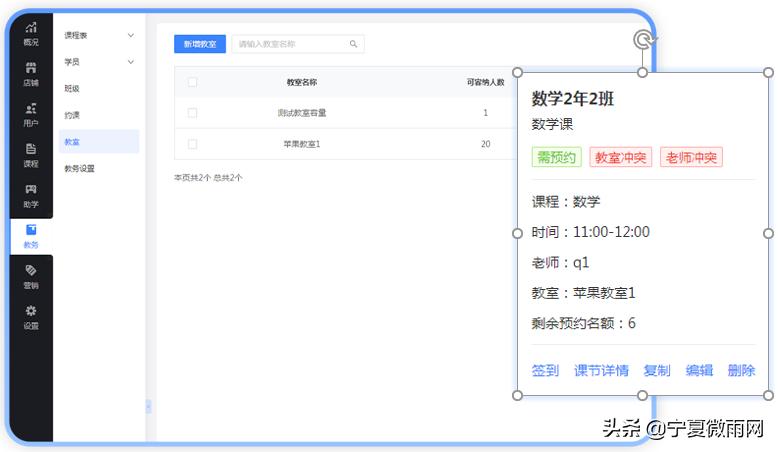The height and width of the screenshot is (452, 778).
Task: Click the blue 新增教室 button
Action: tap(200, 44)
